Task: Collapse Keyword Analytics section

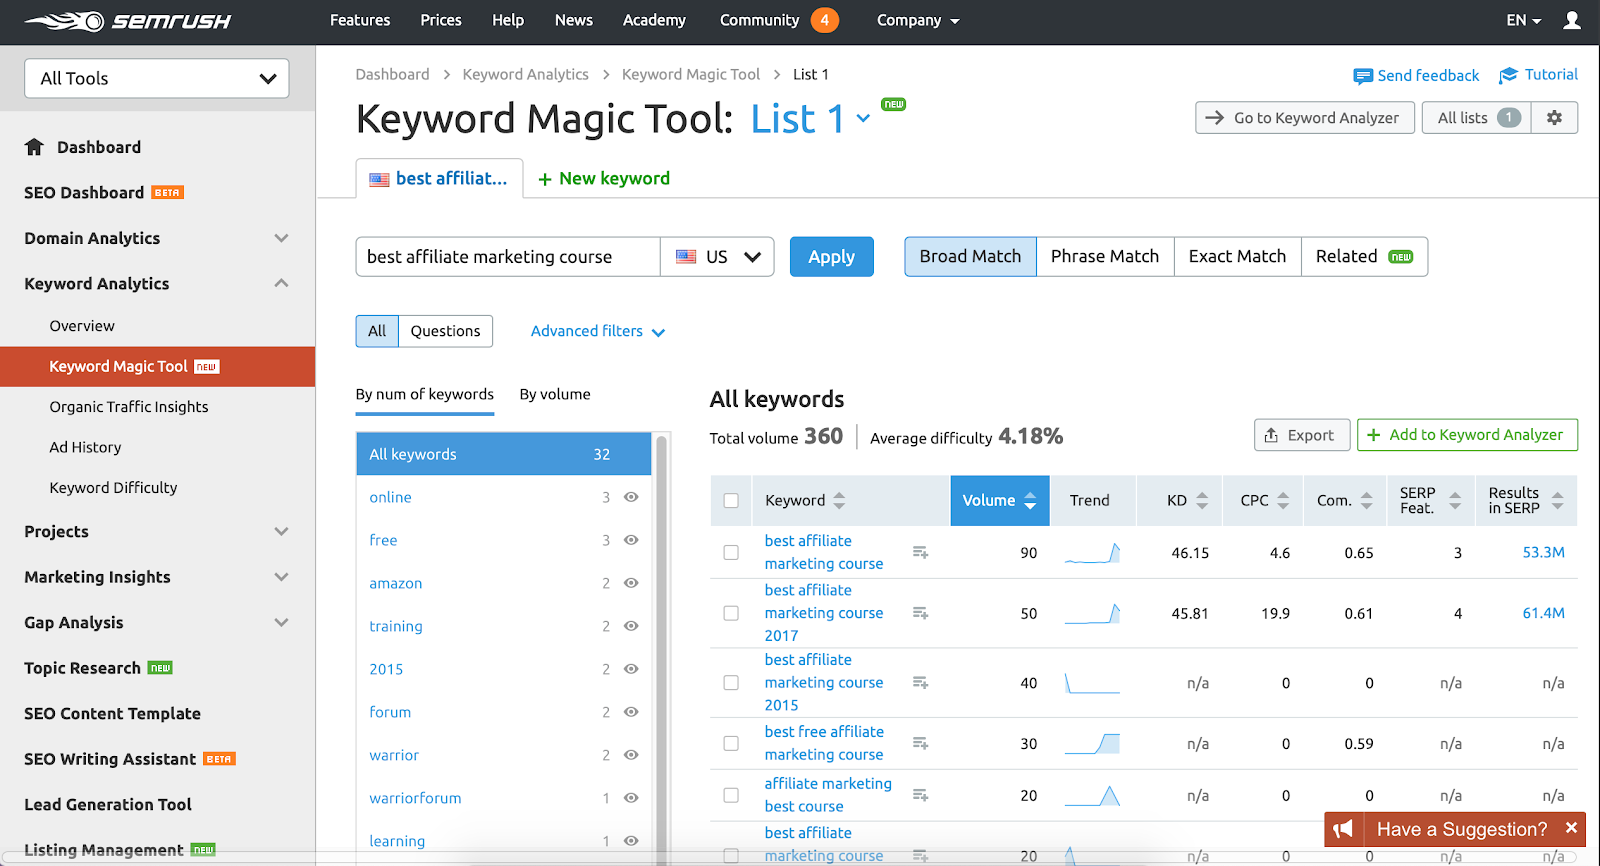Action: [x=281, y=283]
